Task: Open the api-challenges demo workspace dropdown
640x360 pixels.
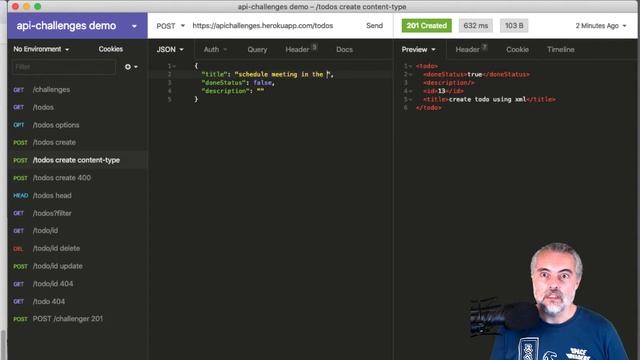Action: coord(77,26)
